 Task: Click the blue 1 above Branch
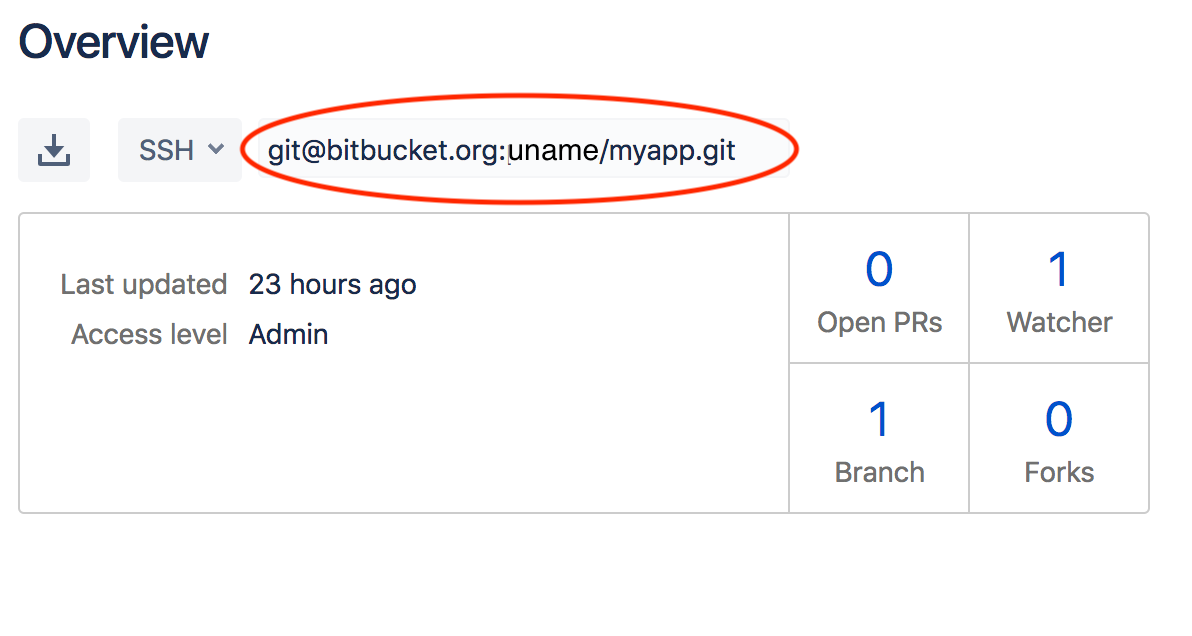(879, 420)
